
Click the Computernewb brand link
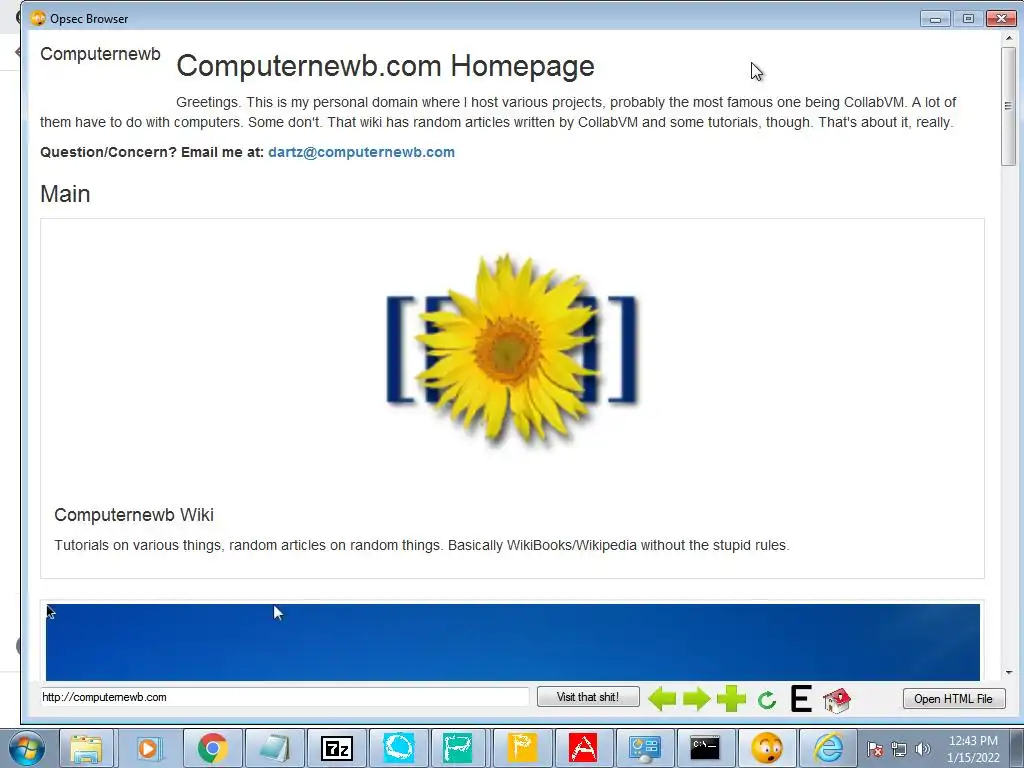[100, 54]
